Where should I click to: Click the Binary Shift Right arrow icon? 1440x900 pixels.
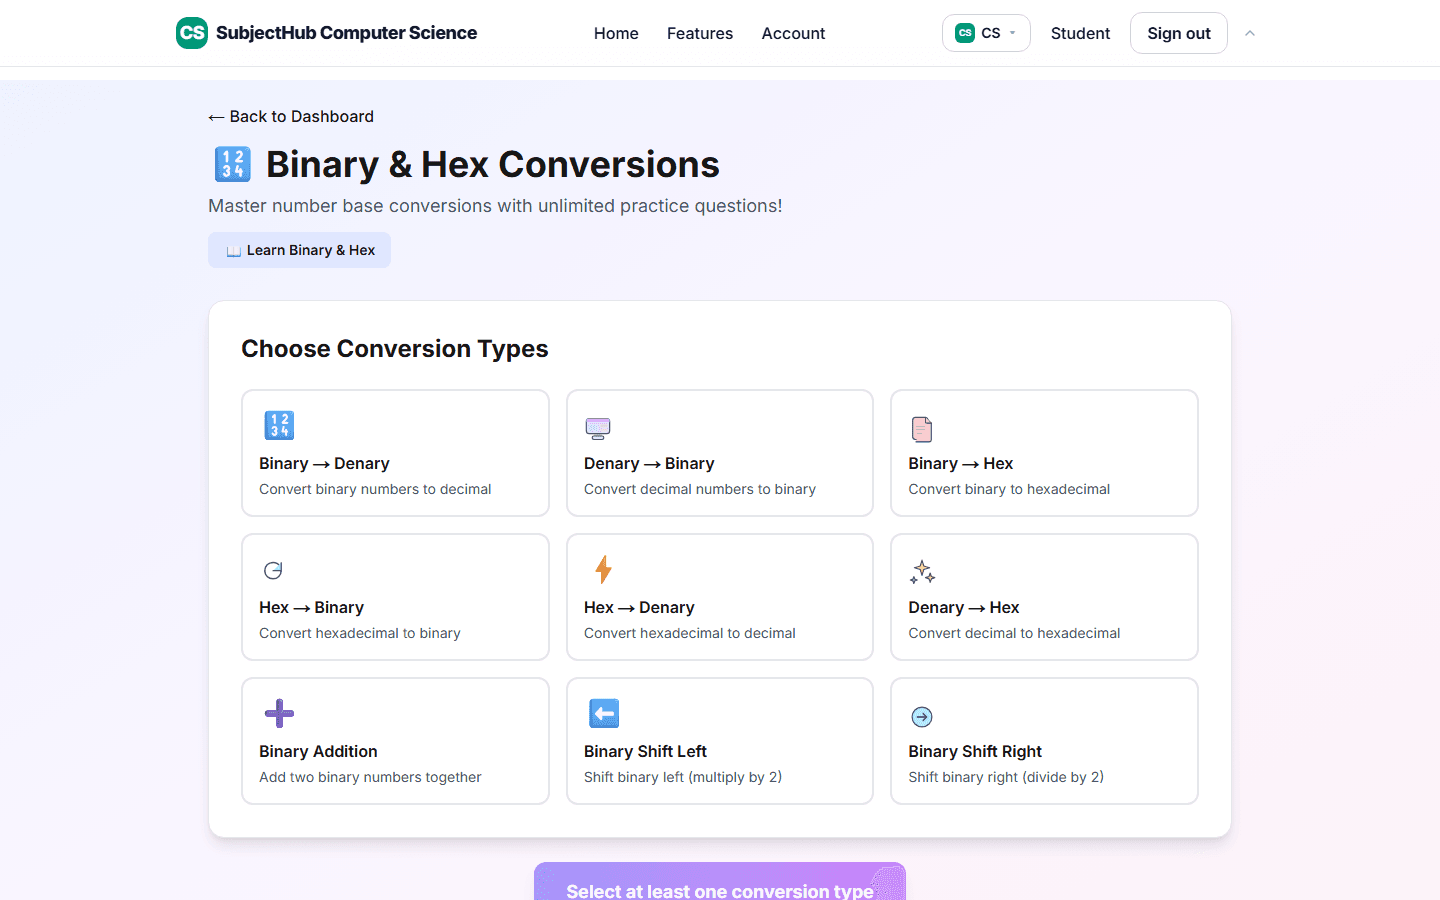(922, 716)
